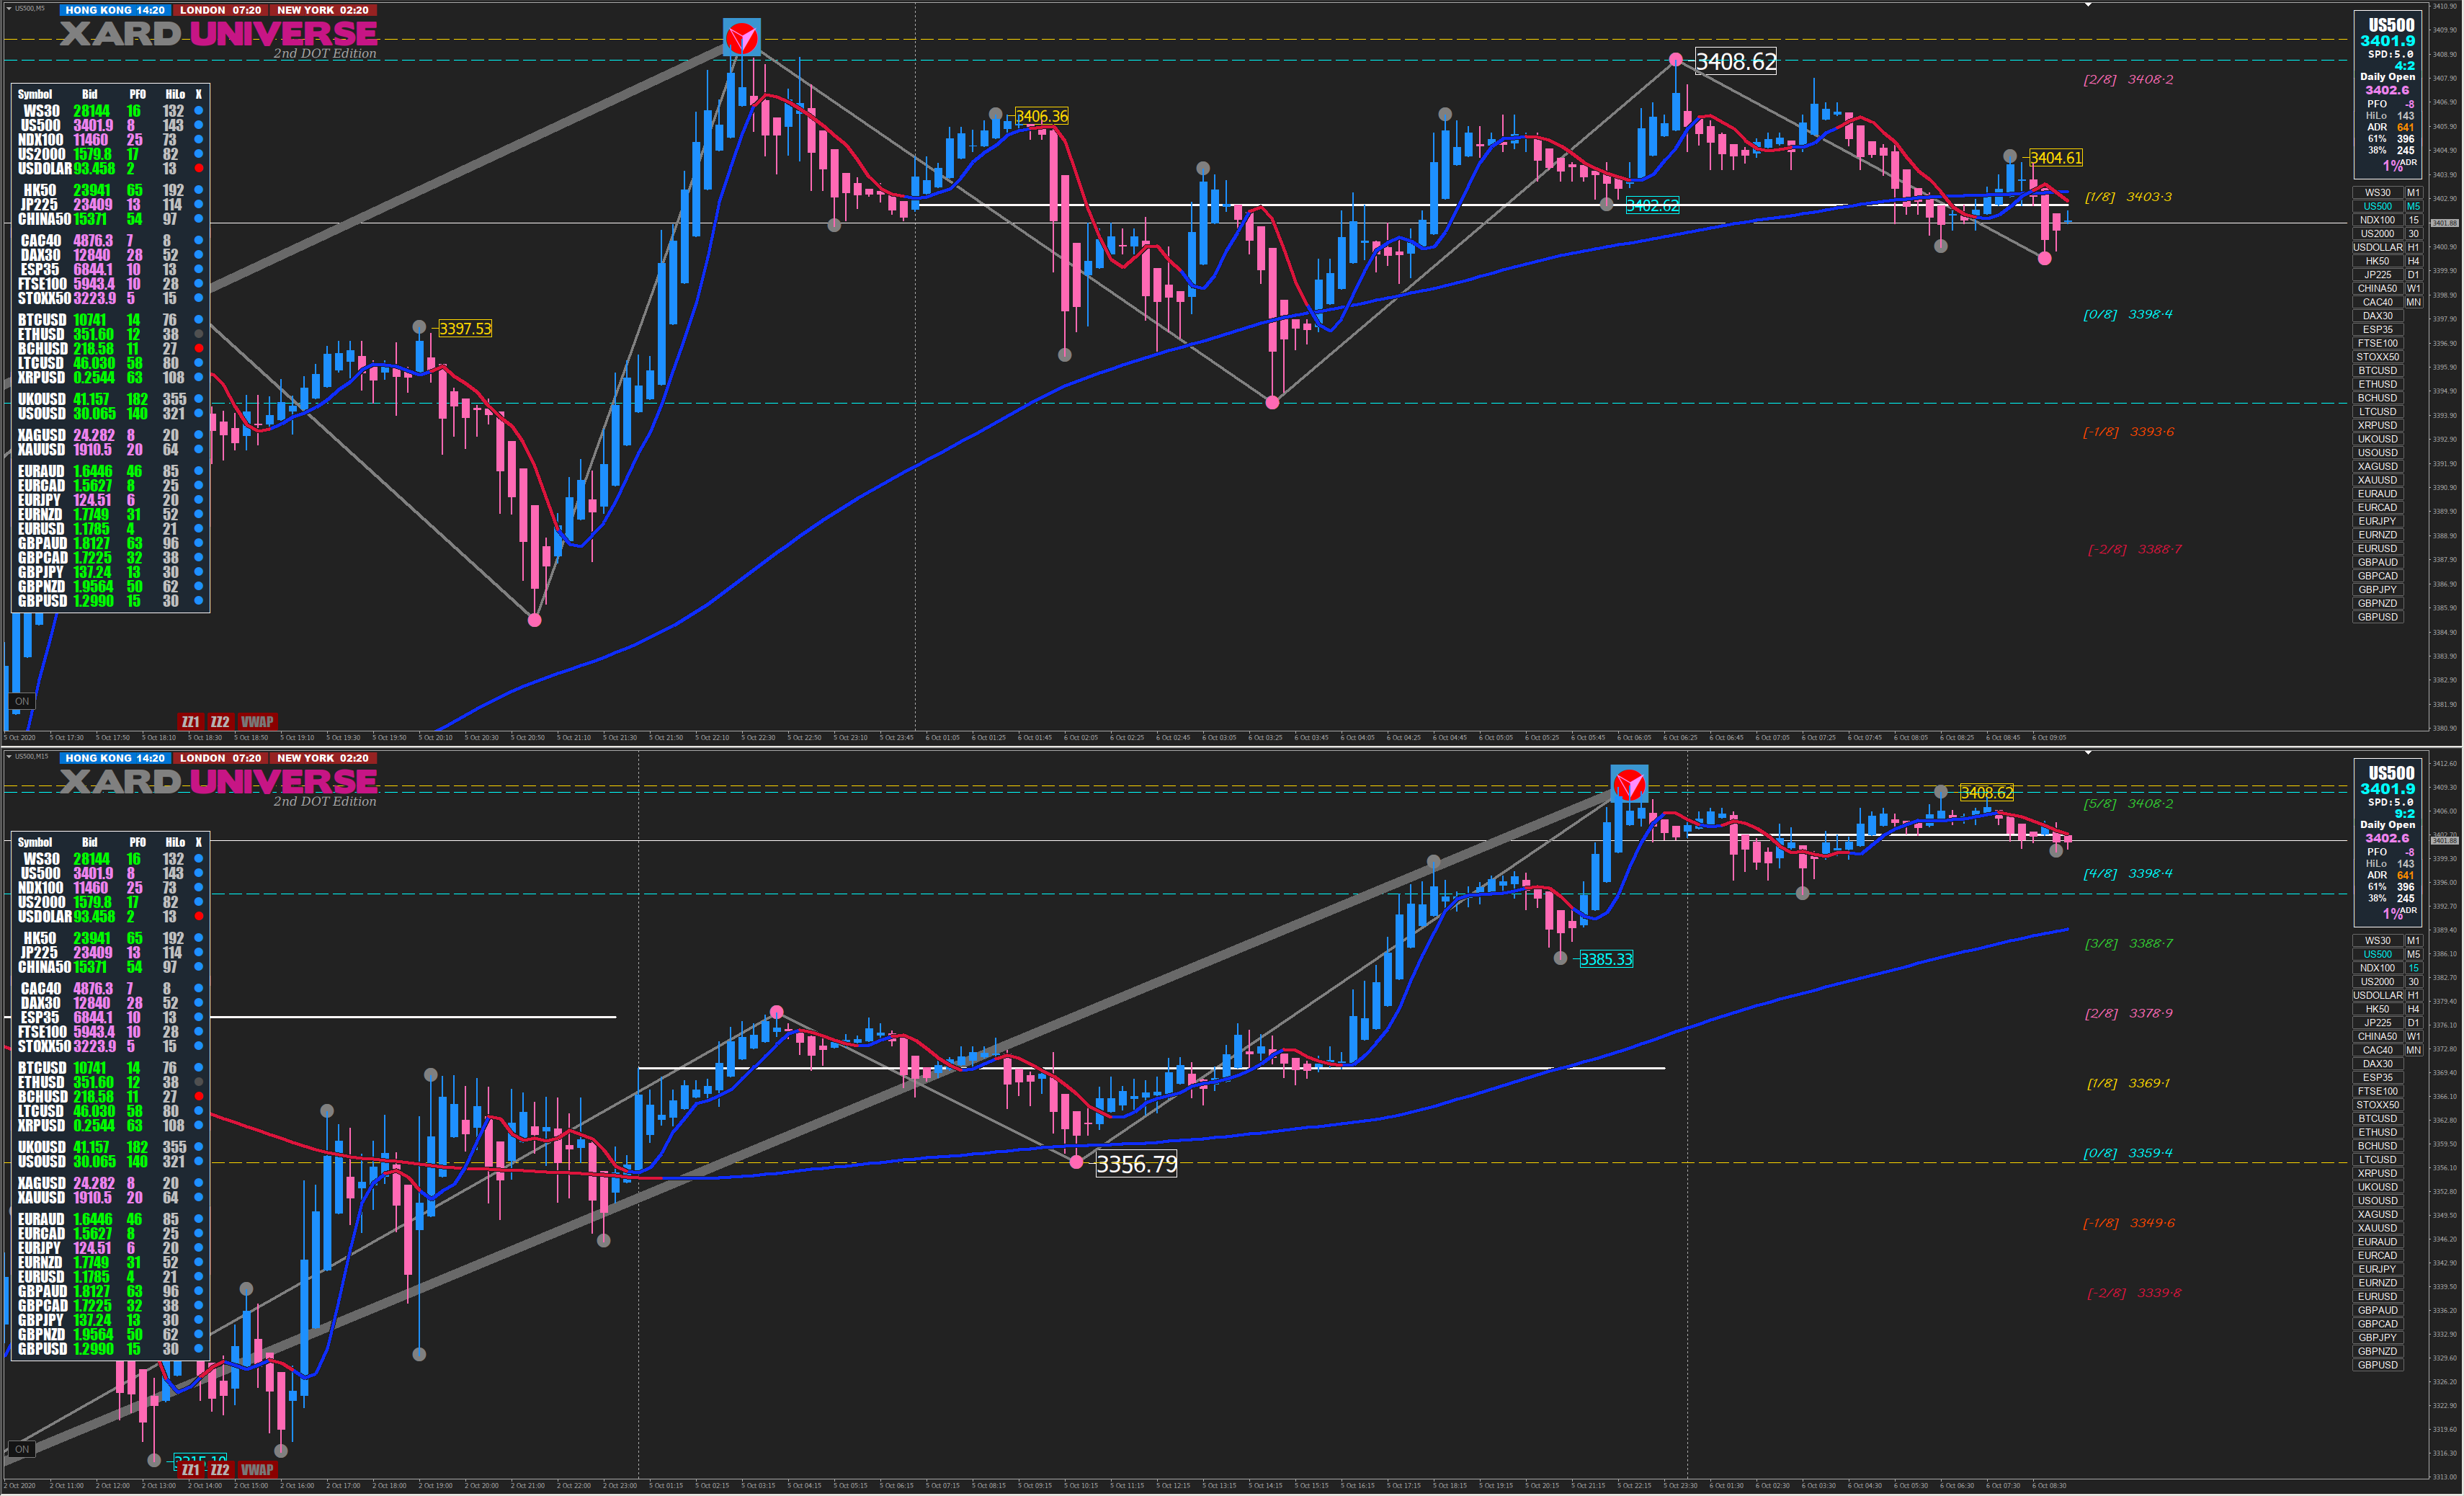Screen dimensions: 2464x1496
Task: Click the blue dot beside WS30 in top table
Action: click(x=199, y=111)
